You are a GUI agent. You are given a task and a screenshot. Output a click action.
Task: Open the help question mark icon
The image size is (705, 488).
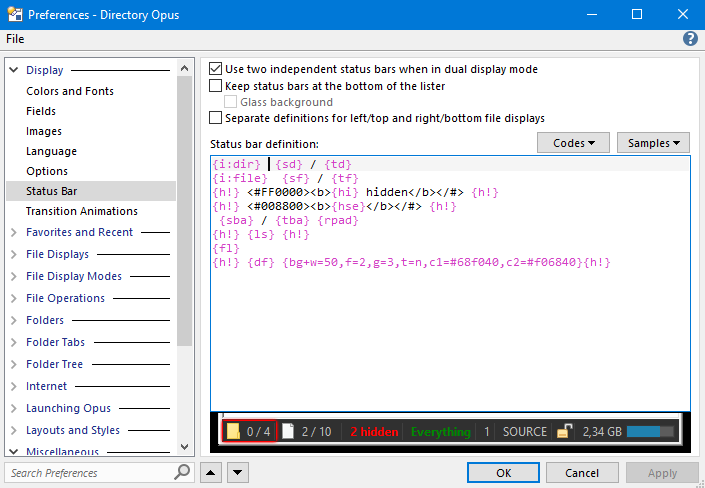690,39
